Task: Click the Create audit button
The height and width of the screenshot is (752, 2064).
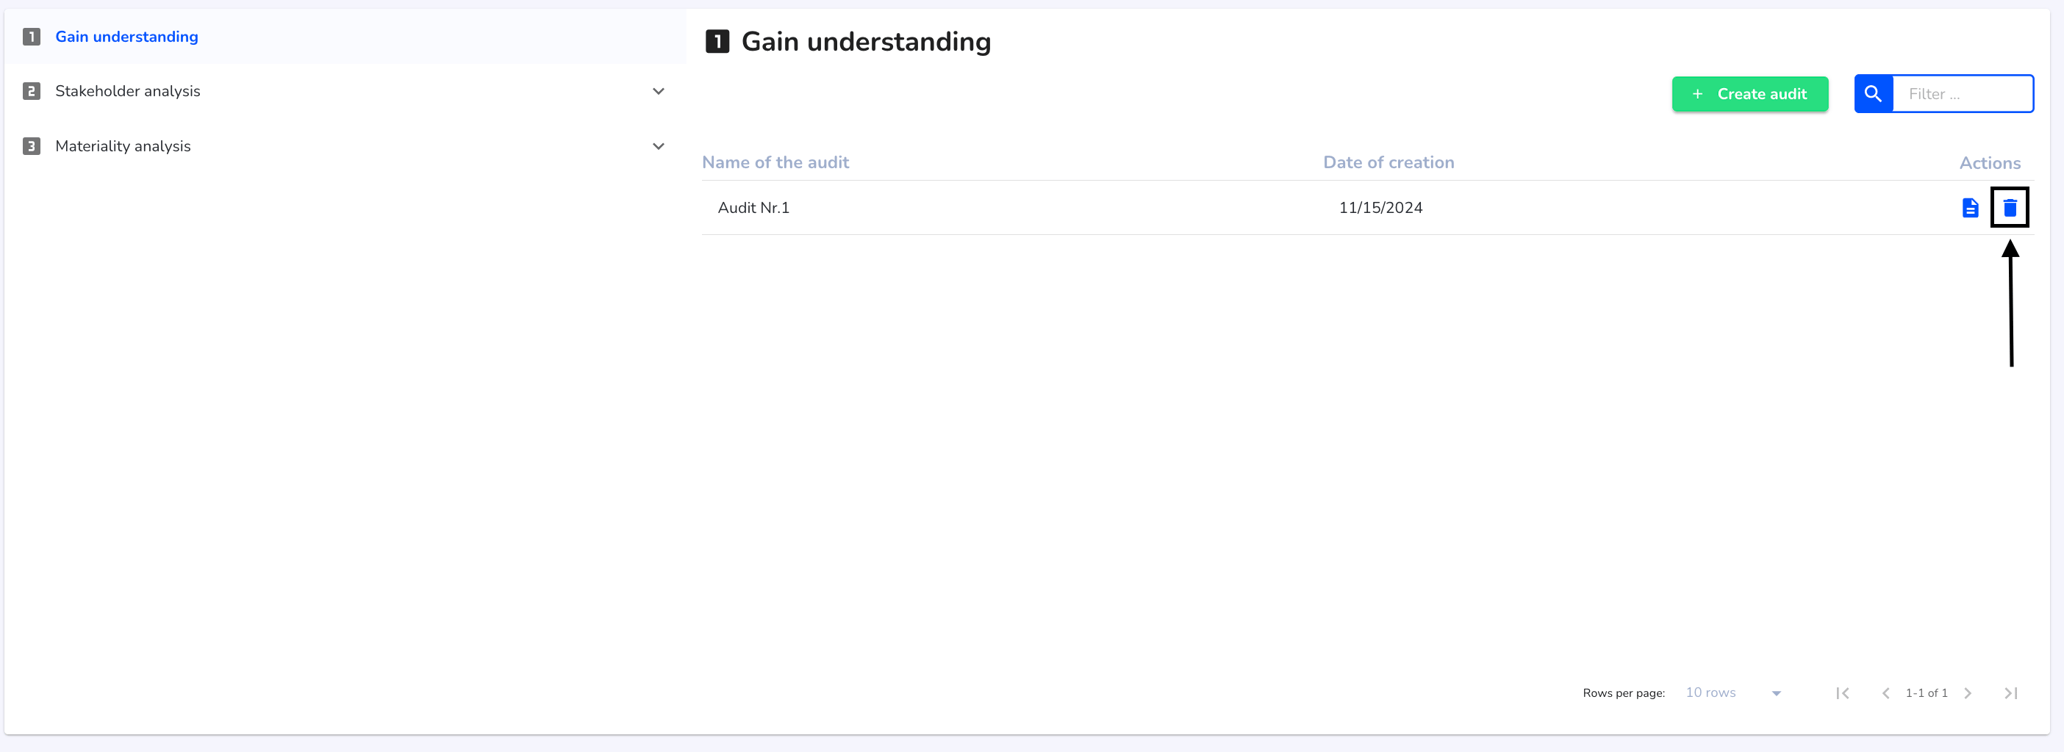Action: tap(1750, 94)
